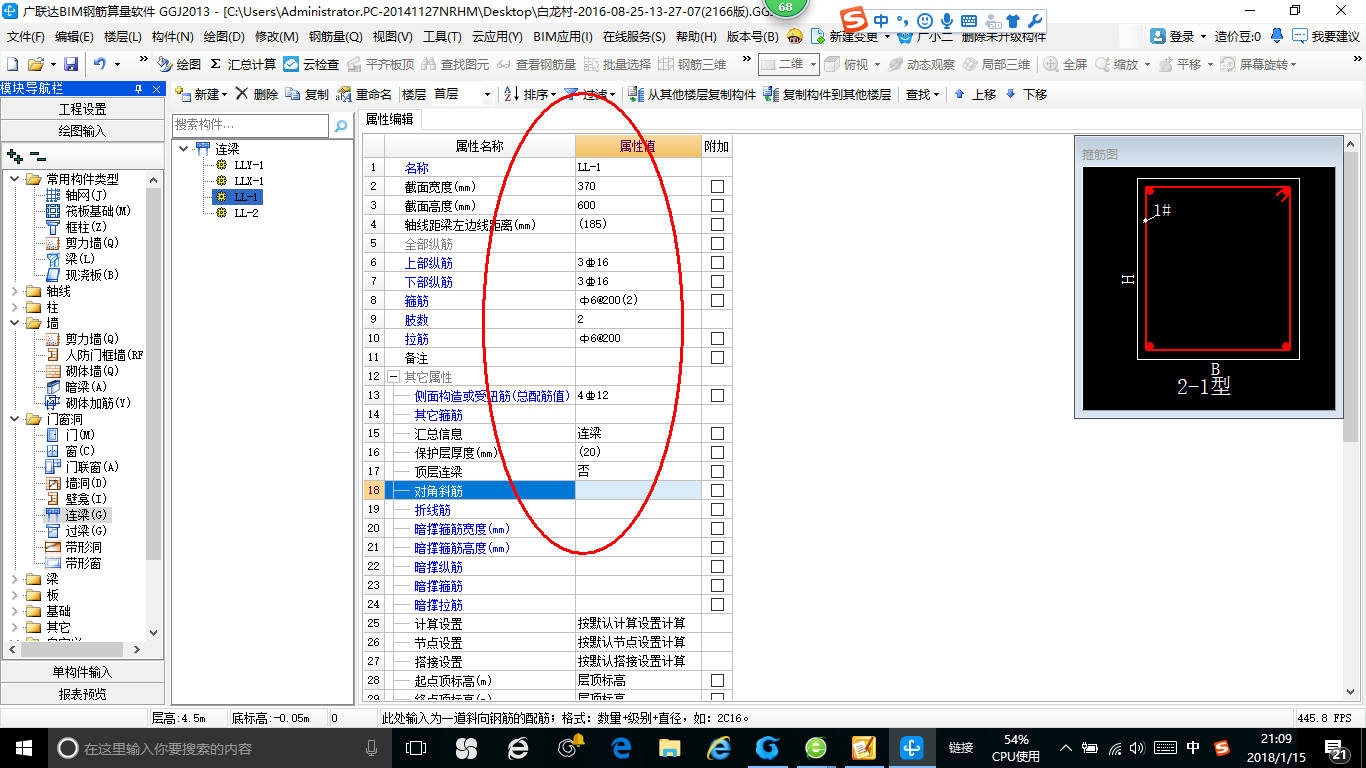This screenshot has height=768, width=1366.
Task: Toggle 附加 checkbox for 上部纵筋 row
Action: coord(717,263)
